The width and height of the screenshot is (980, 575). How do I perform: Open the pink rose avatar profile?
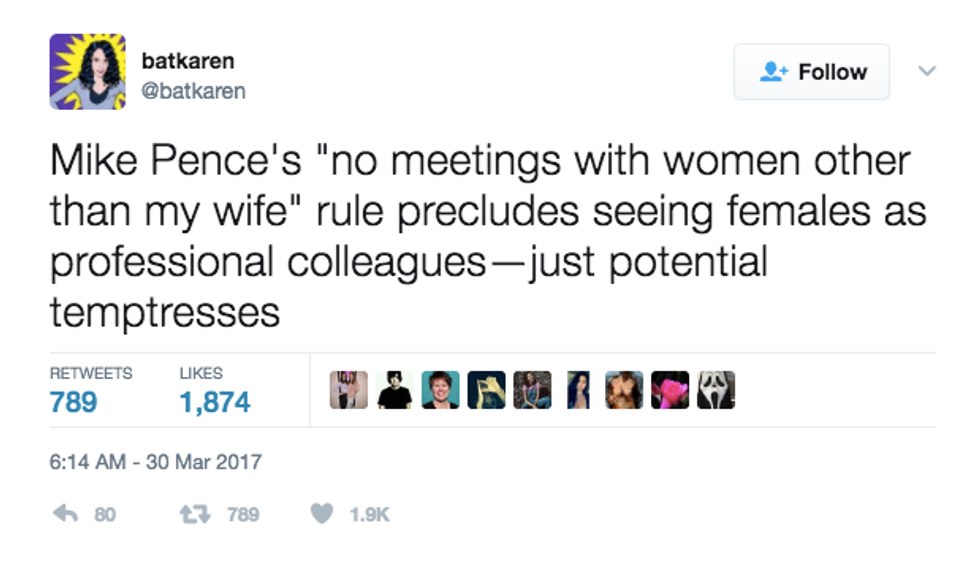(670, 390)
